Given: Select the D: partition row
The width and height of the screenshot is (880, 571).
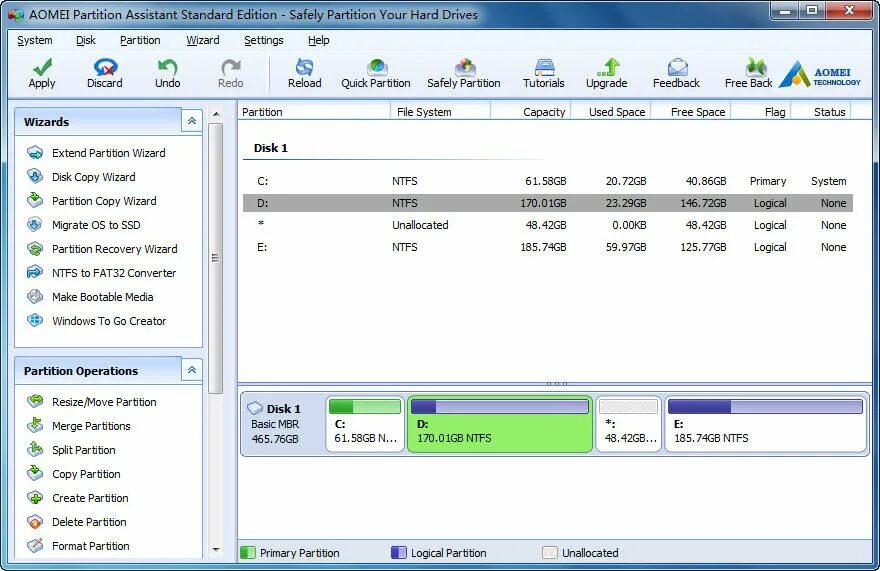Looking at the screenshot, I should (548, 203).
